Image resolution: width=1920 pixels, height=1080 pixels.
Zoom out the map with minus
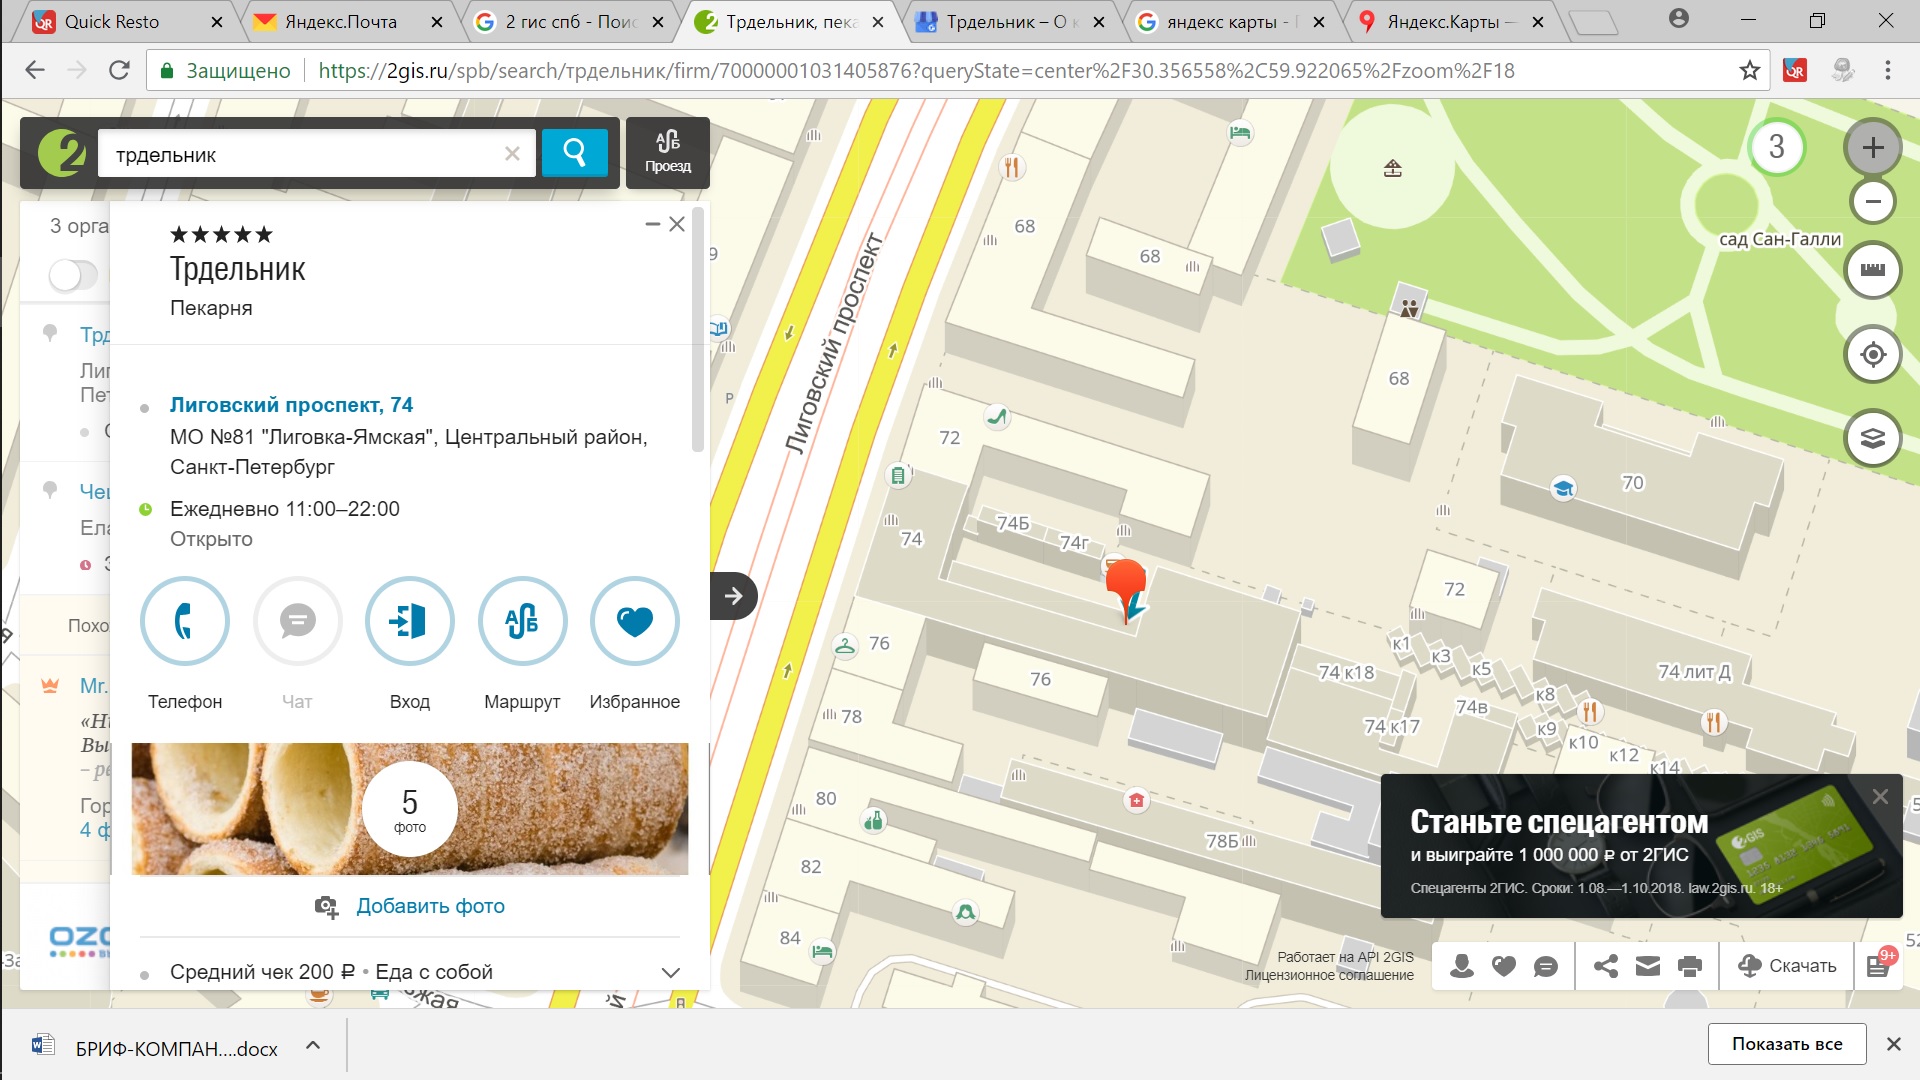pyautogui.click(x=1873, y=202)
